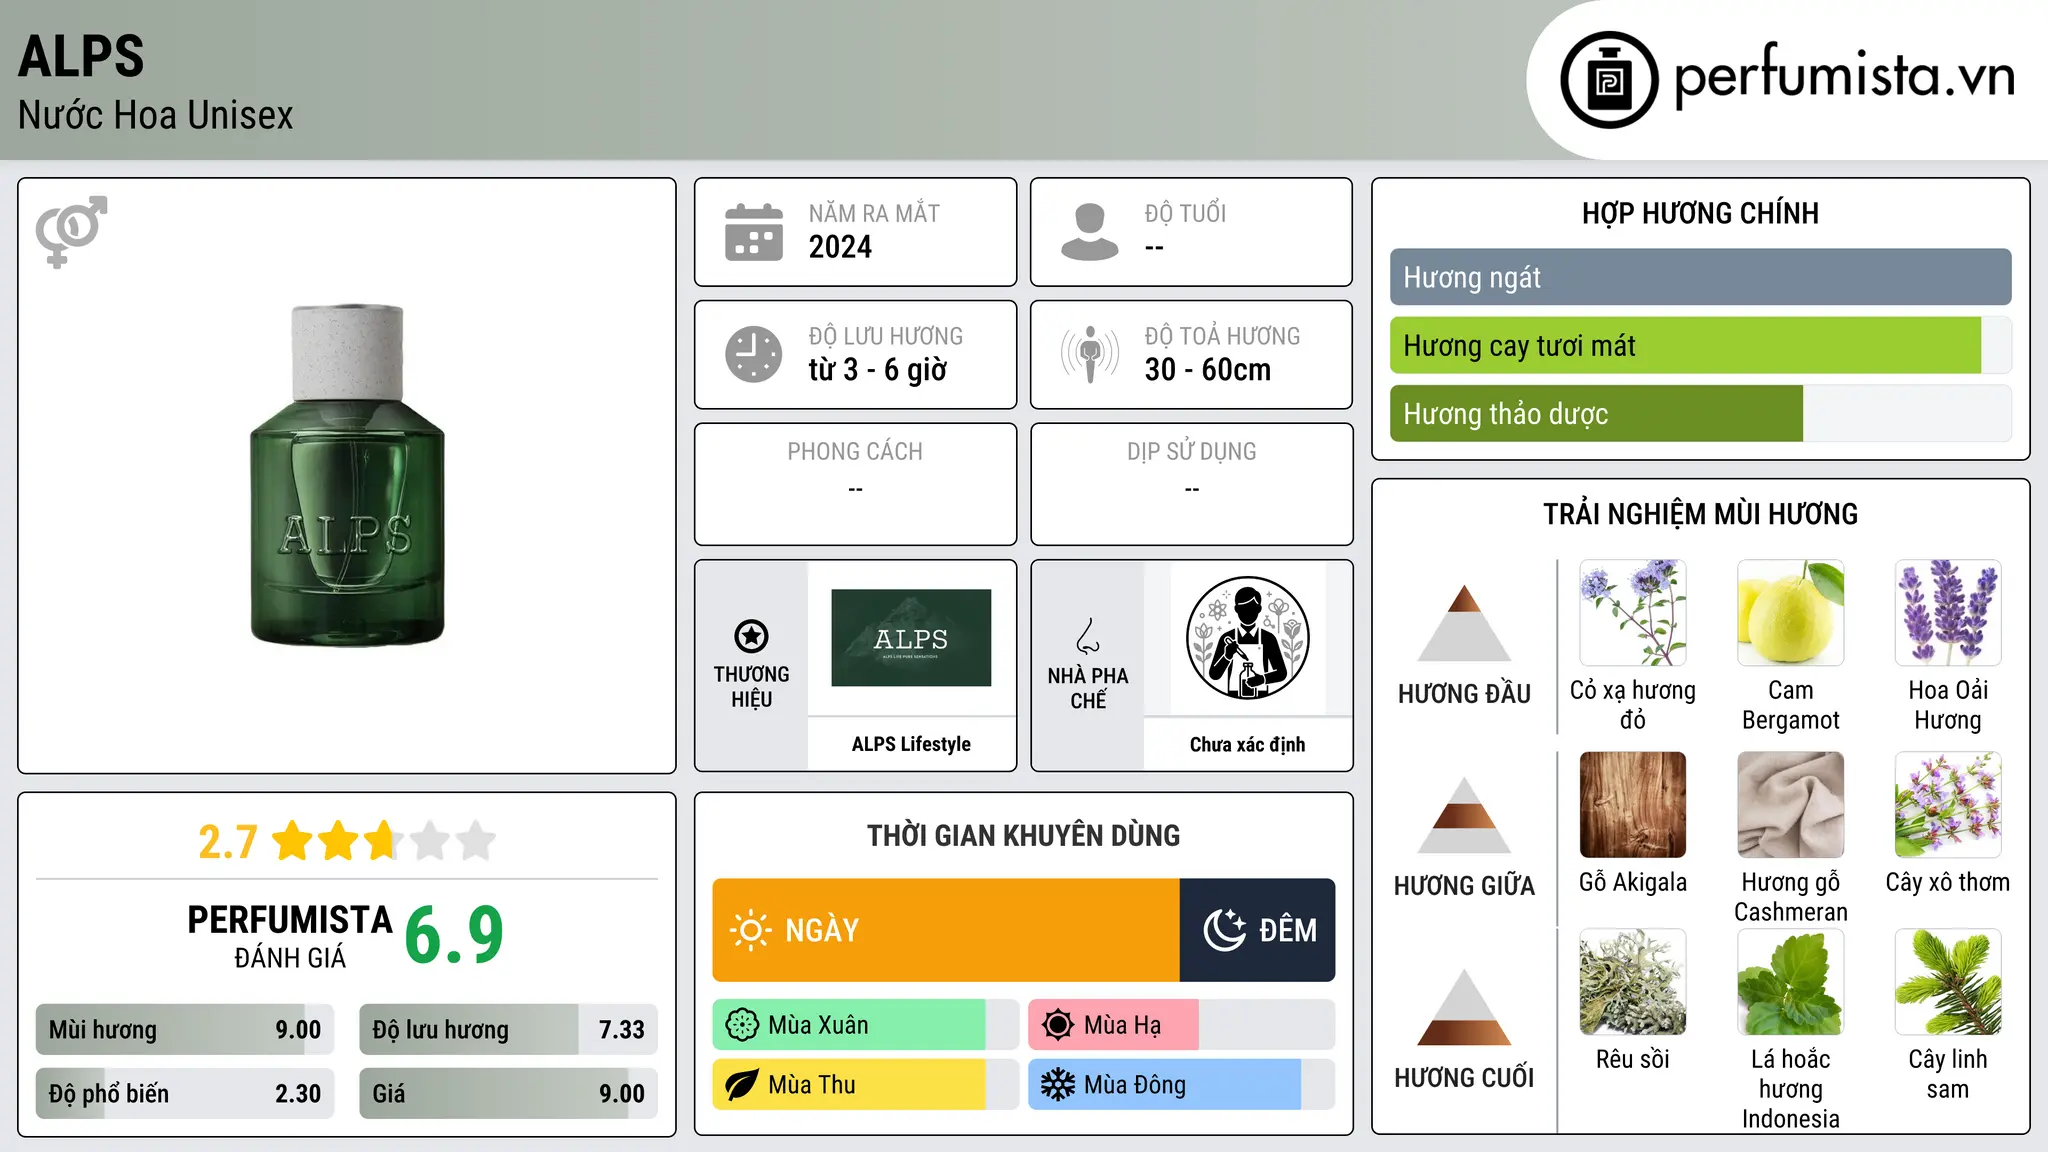Select the Cây linh sam note image
Viewport: 2048px width, 1152px height.
coord(1948,982)
